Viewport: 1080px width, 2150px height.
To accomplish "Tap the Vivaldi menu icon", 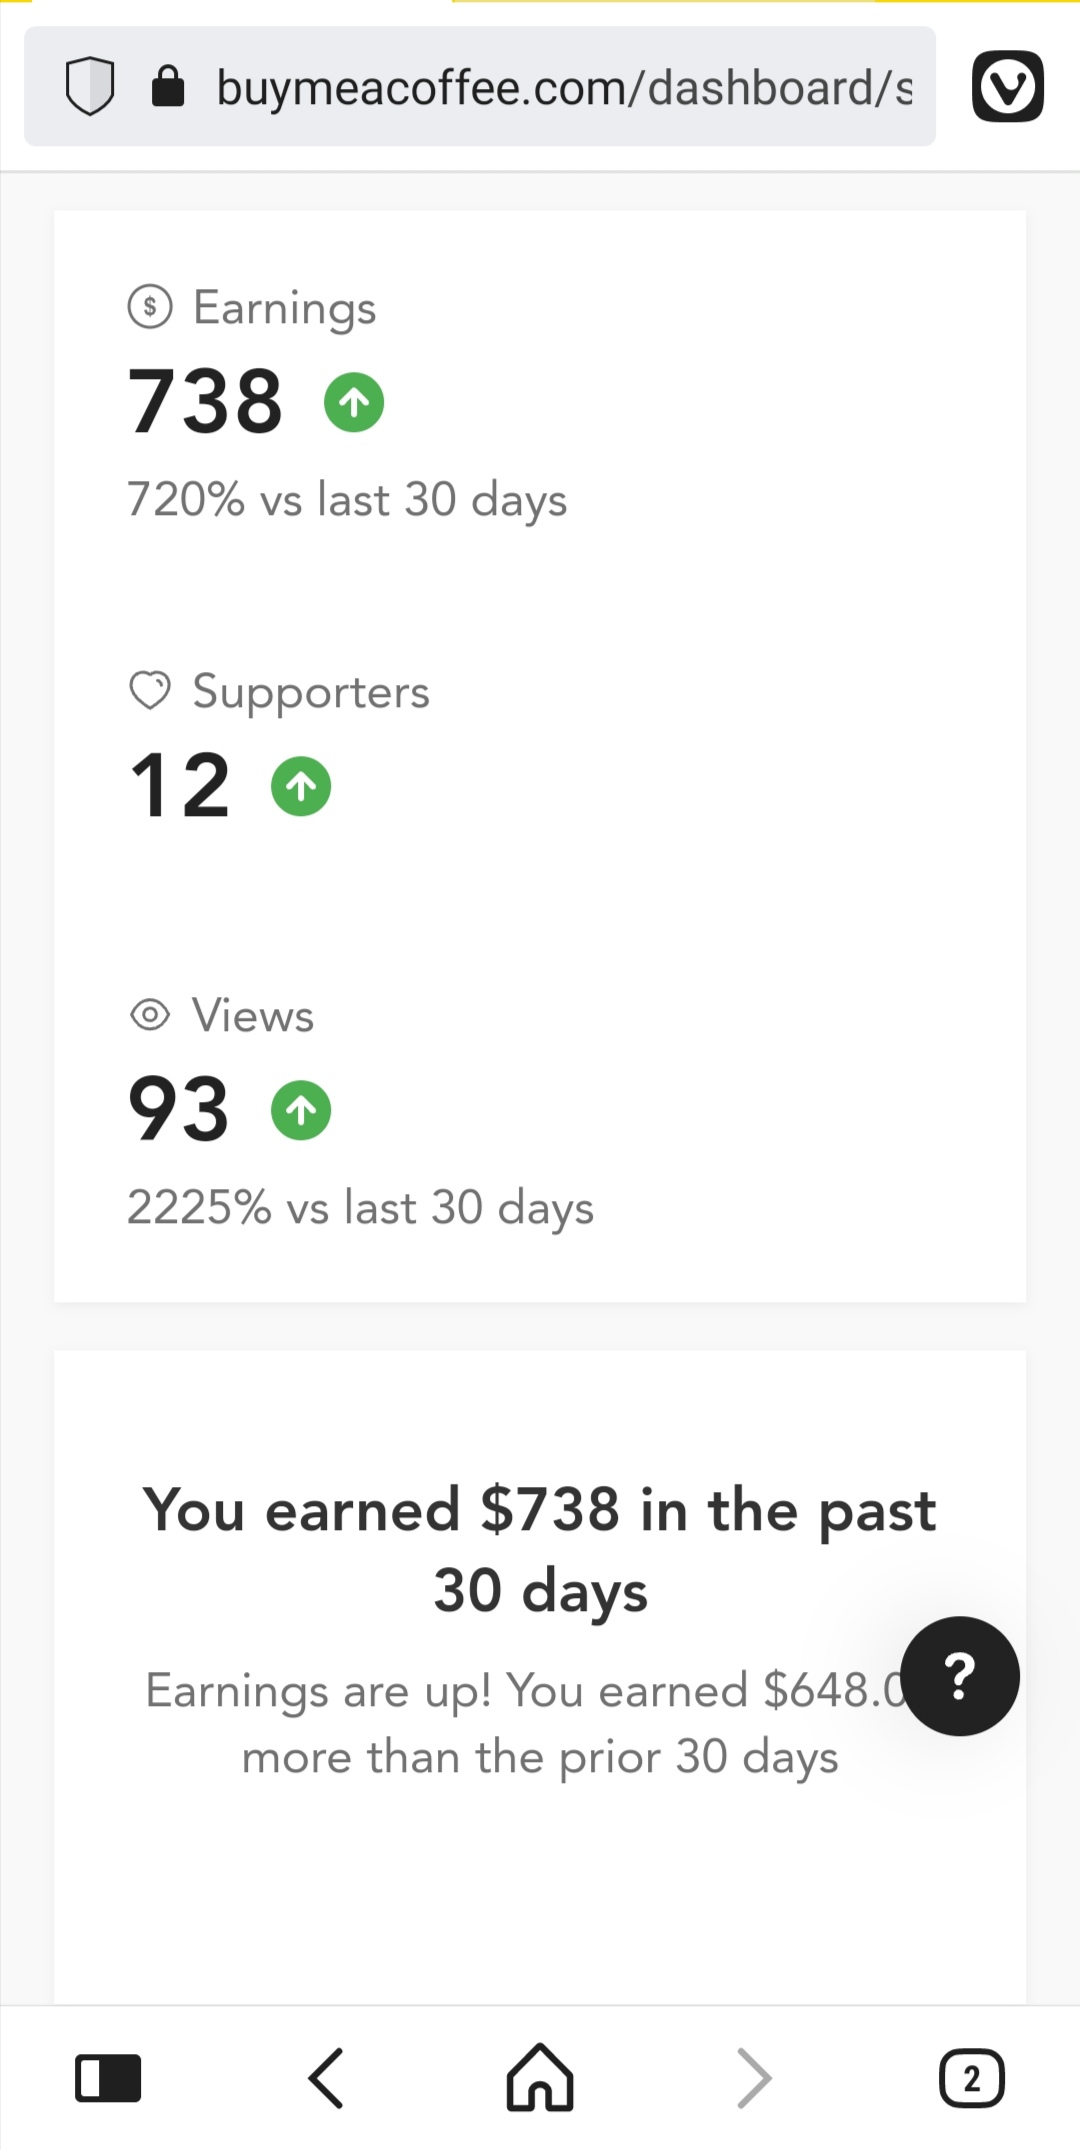I will click(1008, 86).
